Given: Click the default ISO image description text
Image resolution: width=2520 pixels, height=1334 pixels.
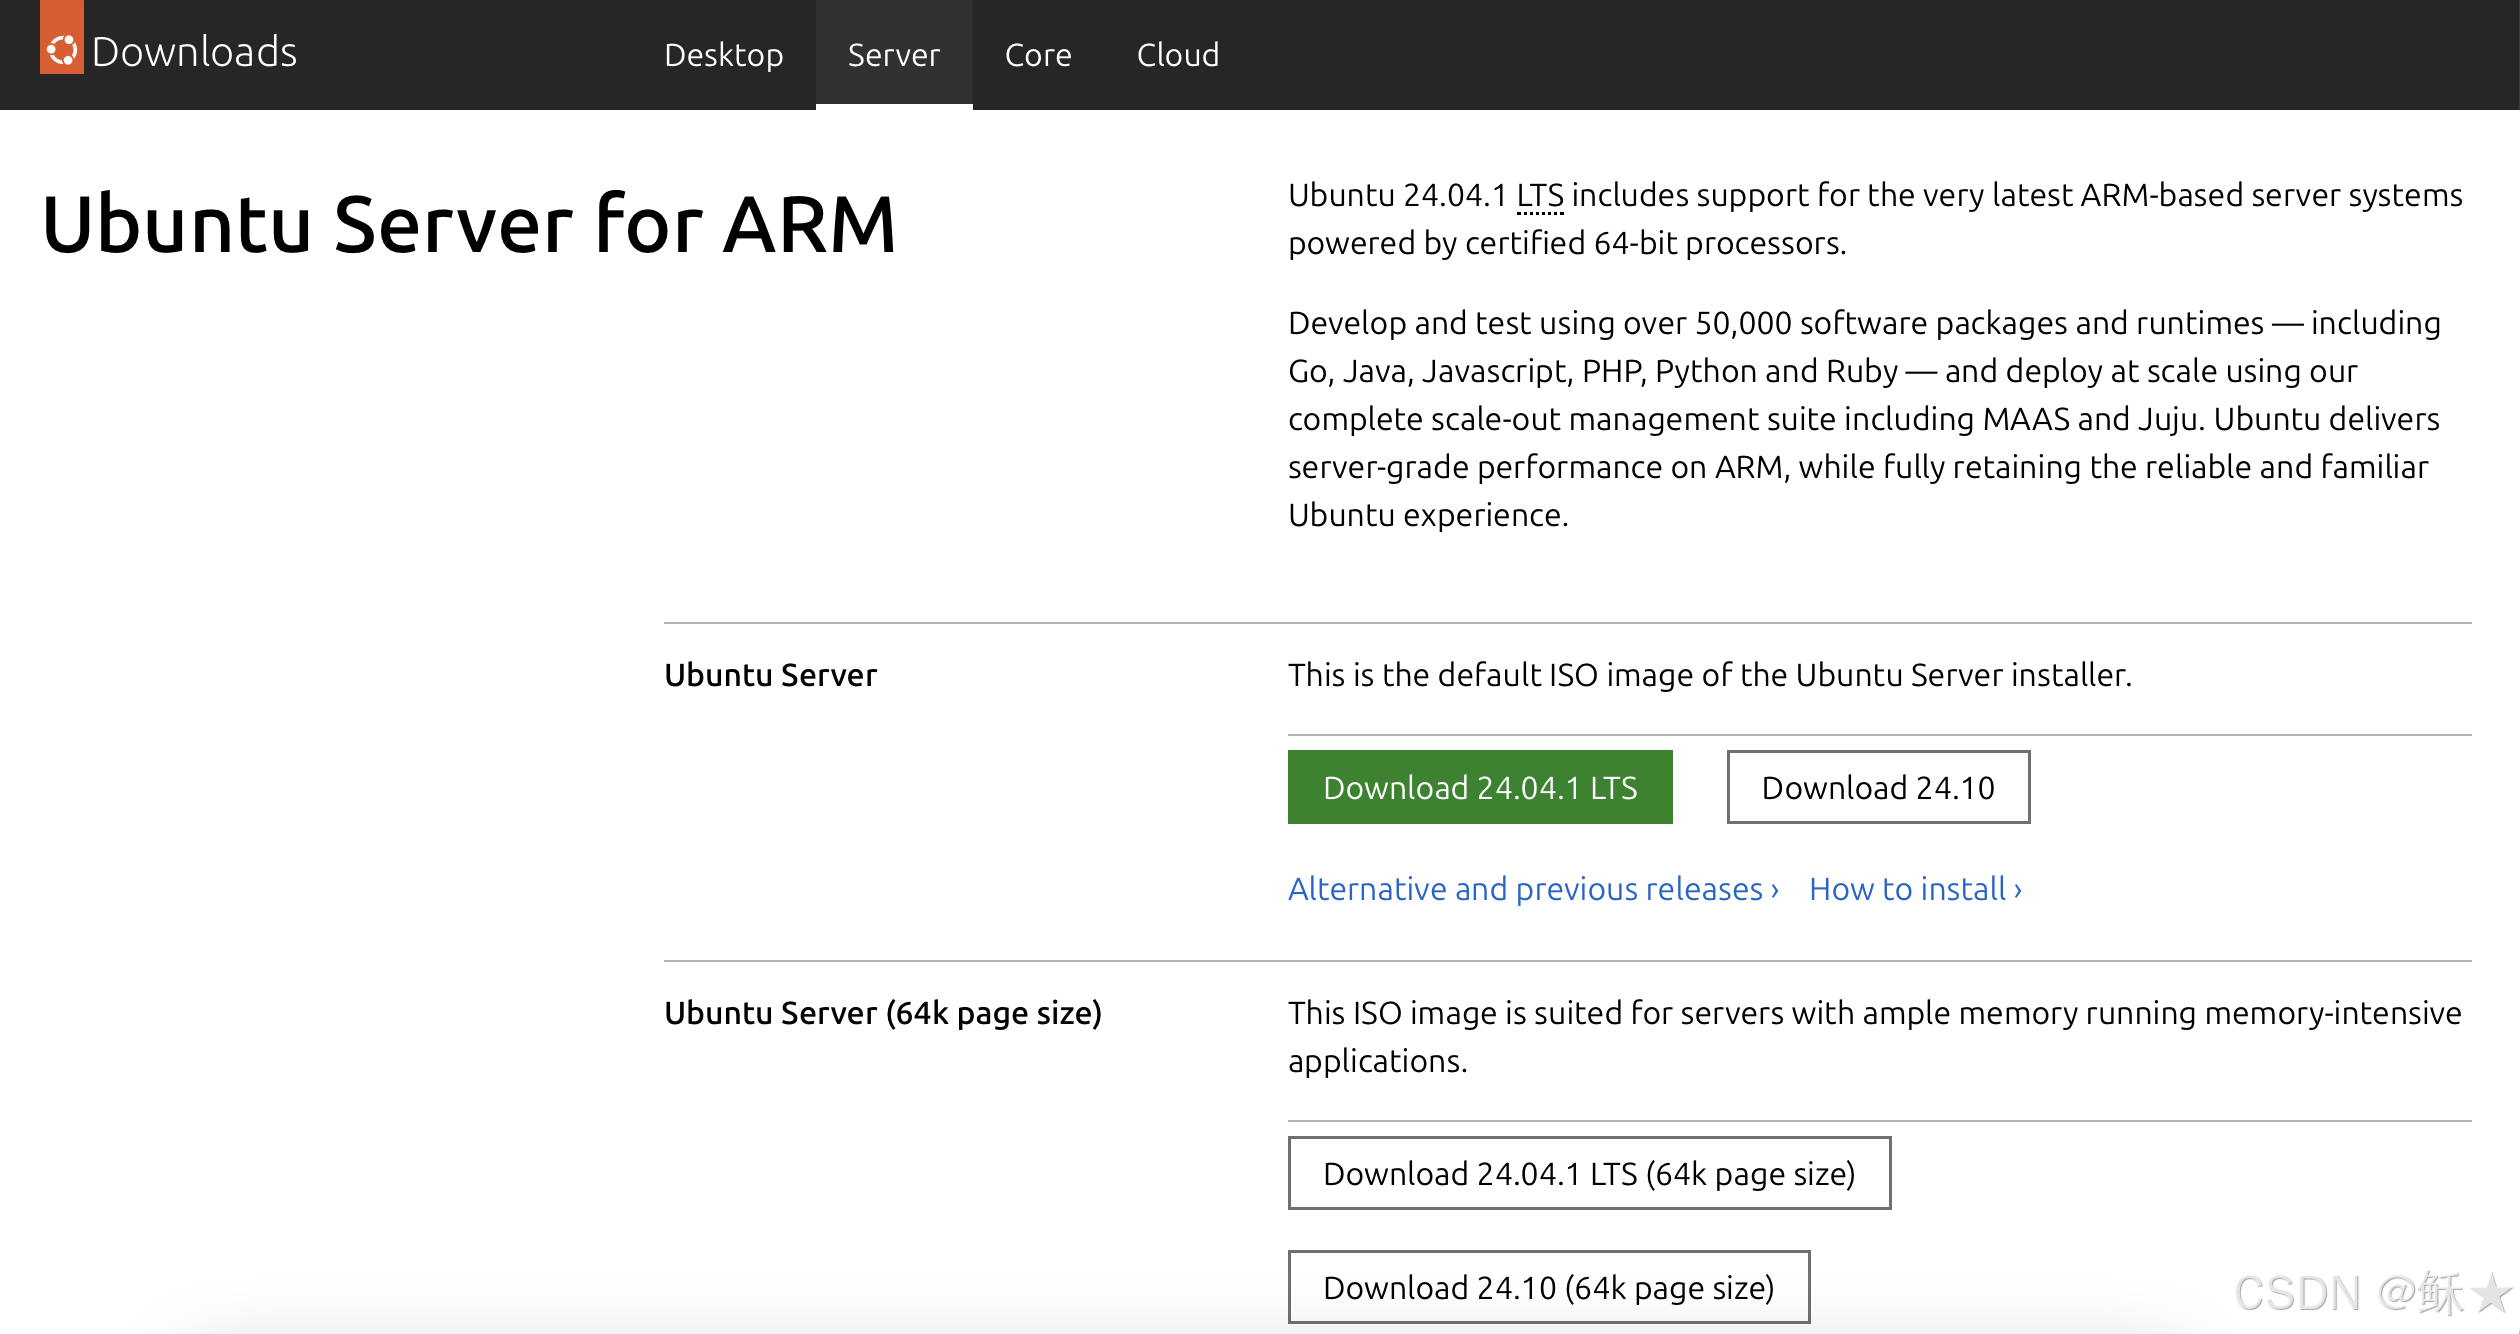Looking at the screenshot, I should [1709, 675].
